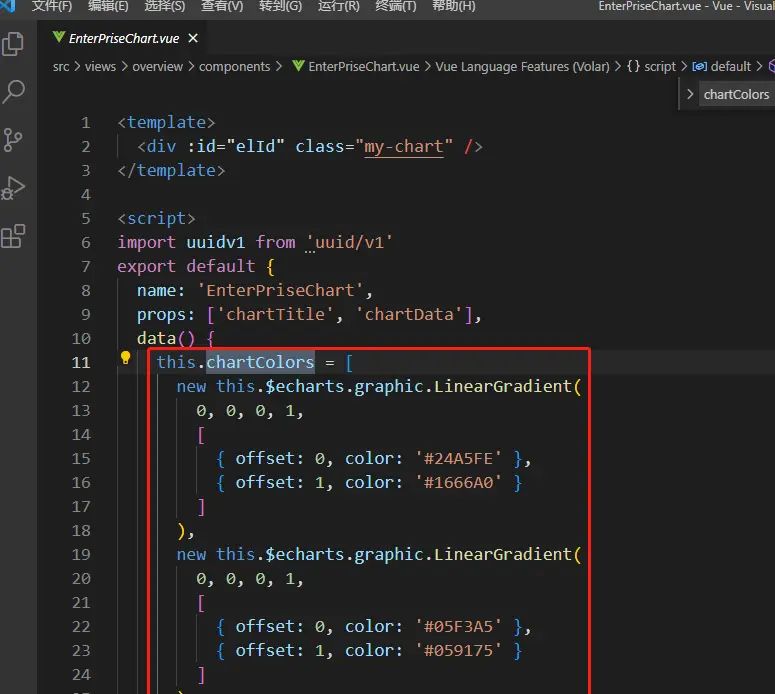
Task: Click the Vue icon on EnterPriseChart.vue tab
Action: (58, 38)
